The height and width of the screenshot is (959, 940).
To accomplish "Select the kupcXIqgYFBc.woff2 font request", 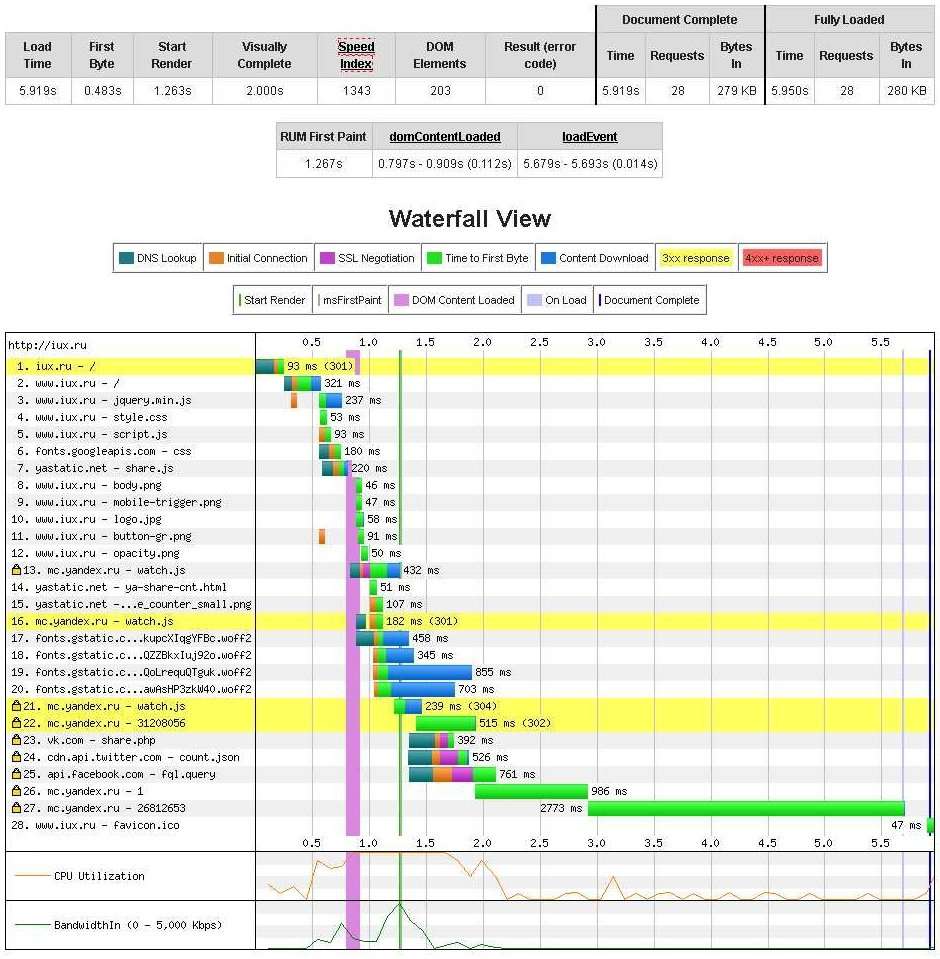I will [x=468, y=638].
